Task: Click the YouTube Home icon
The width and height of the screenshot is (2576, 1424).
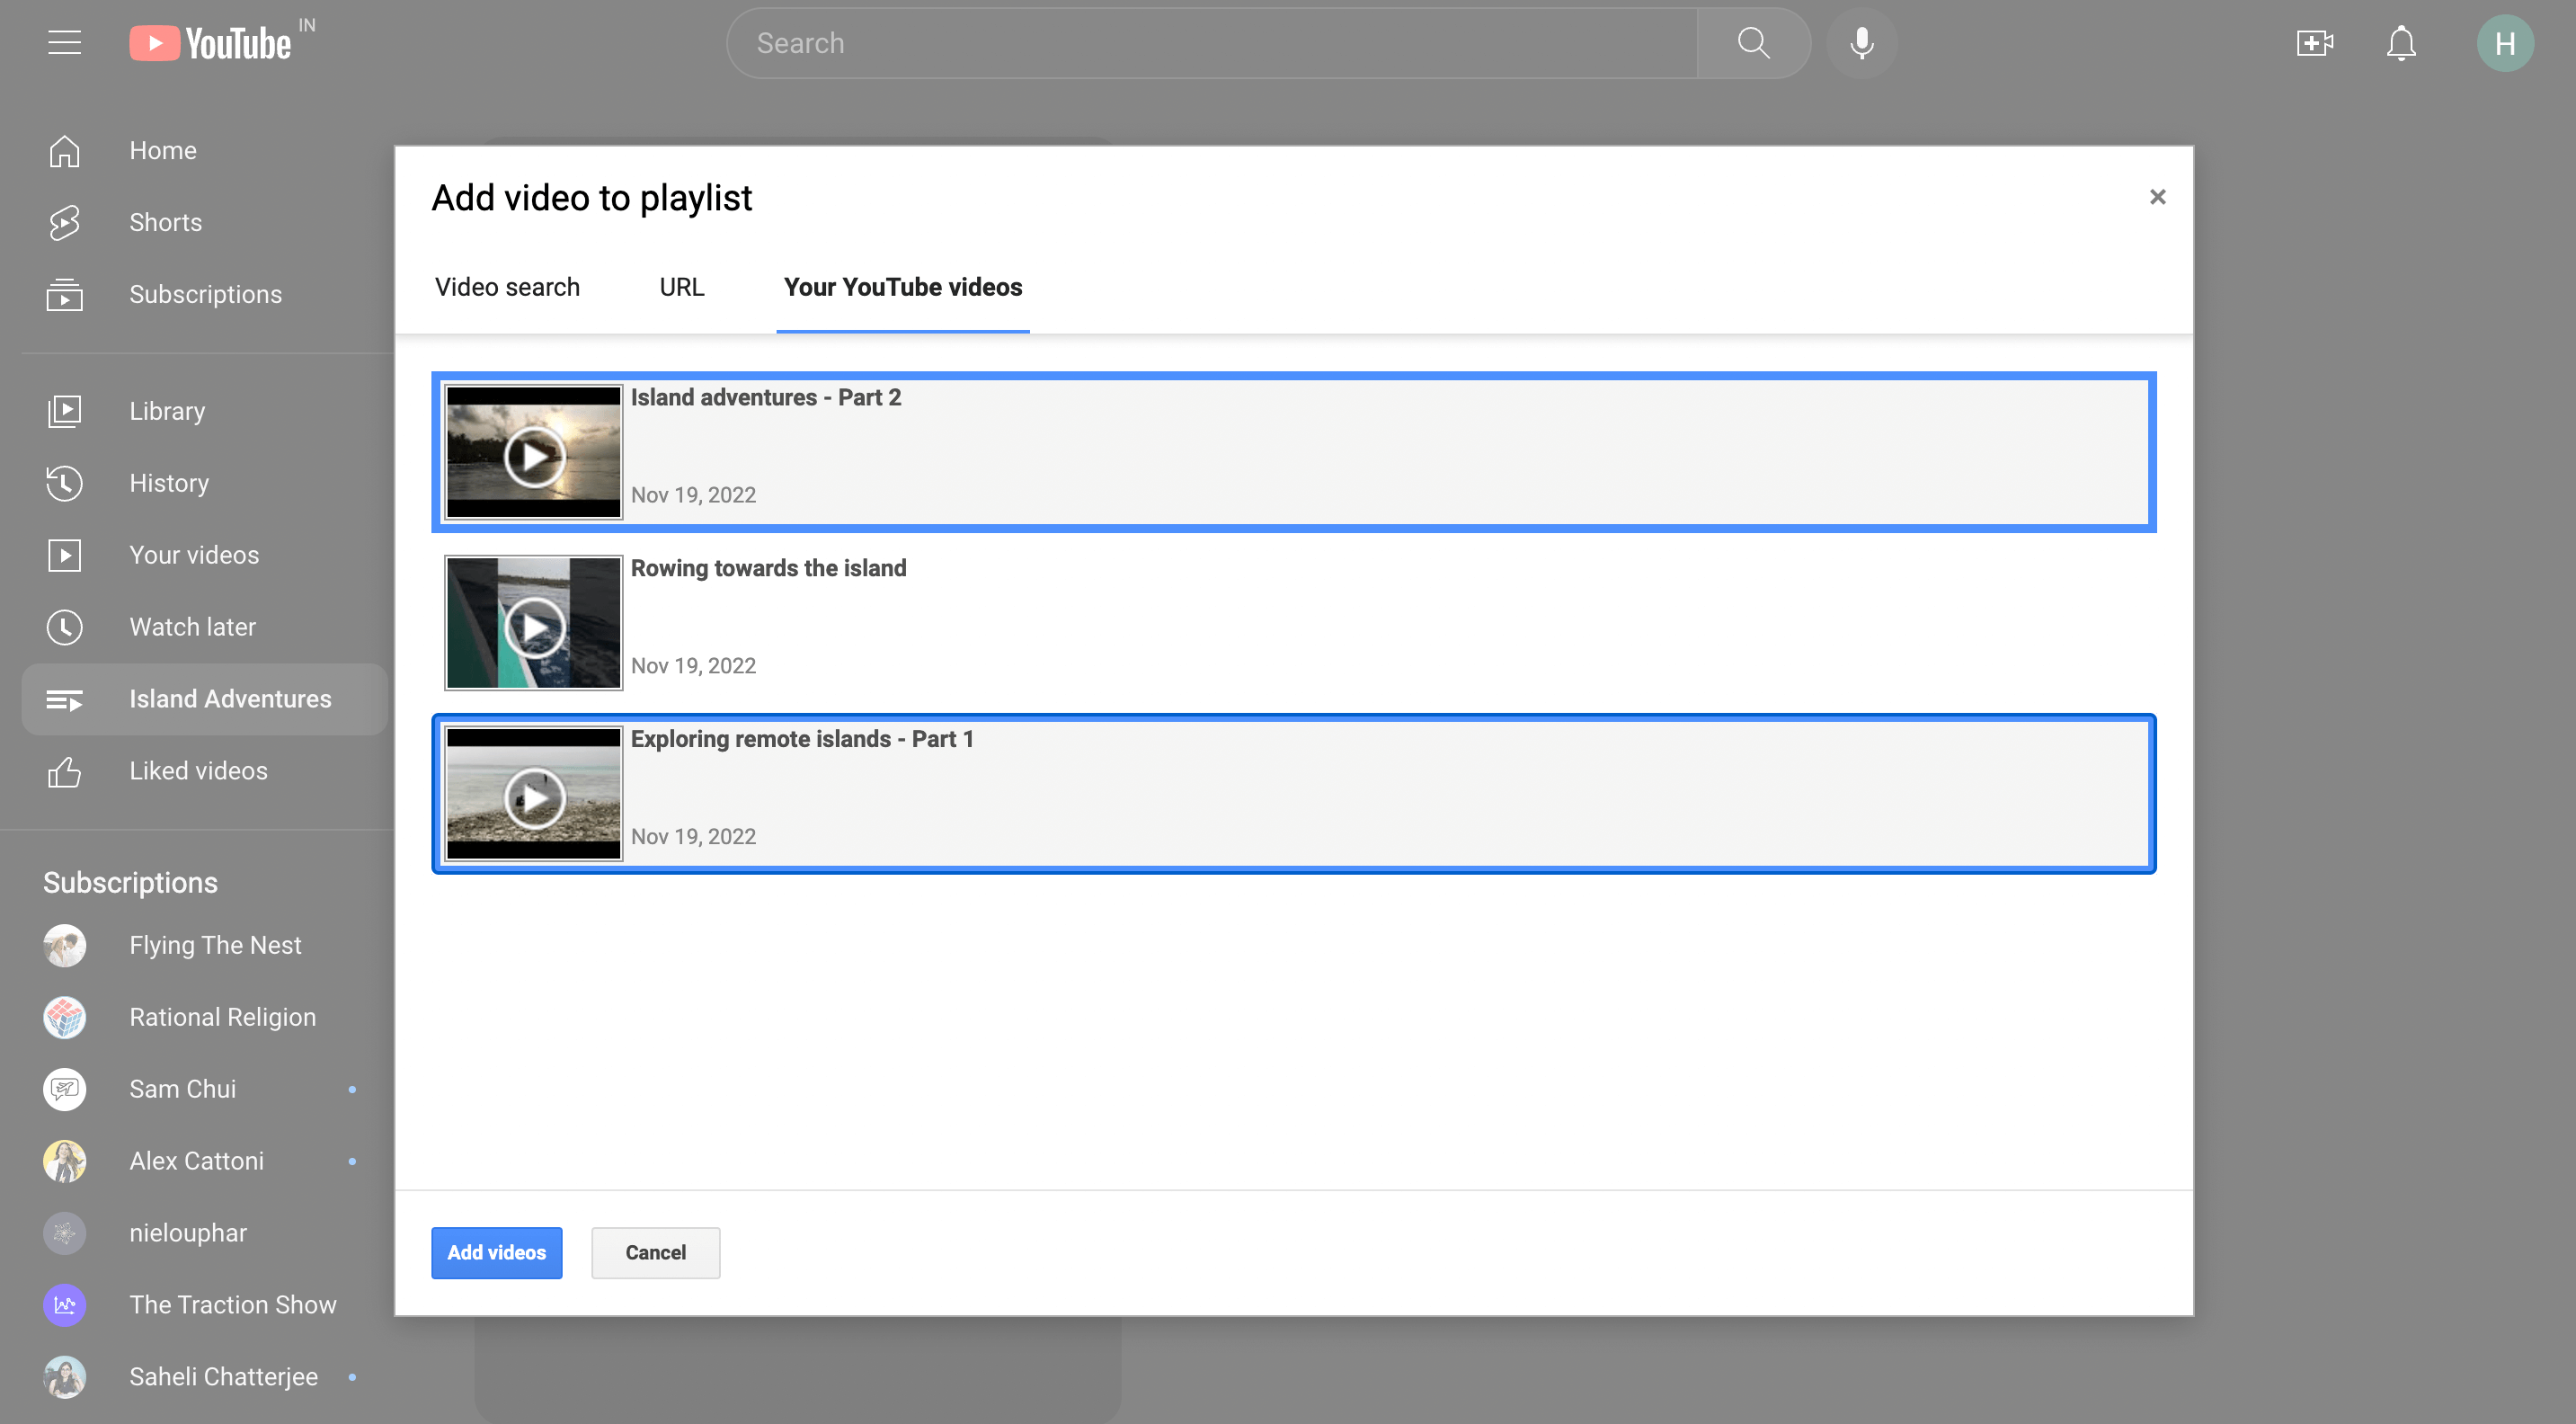Action: 65,149
